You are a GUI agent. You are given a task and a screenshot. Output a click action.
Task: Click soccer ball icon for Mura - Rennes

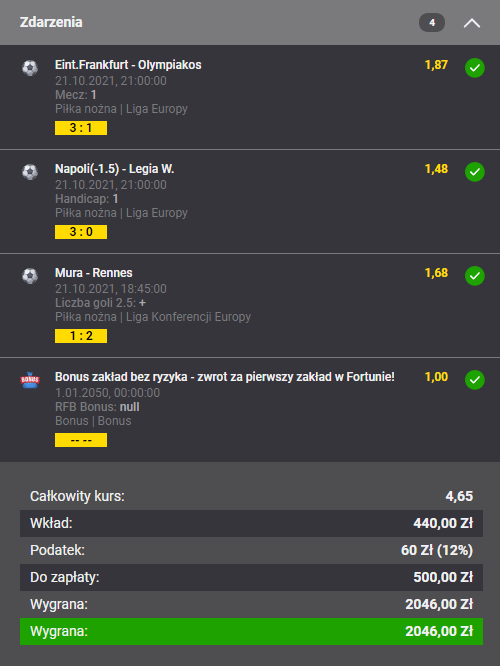[x=30, y=276]
